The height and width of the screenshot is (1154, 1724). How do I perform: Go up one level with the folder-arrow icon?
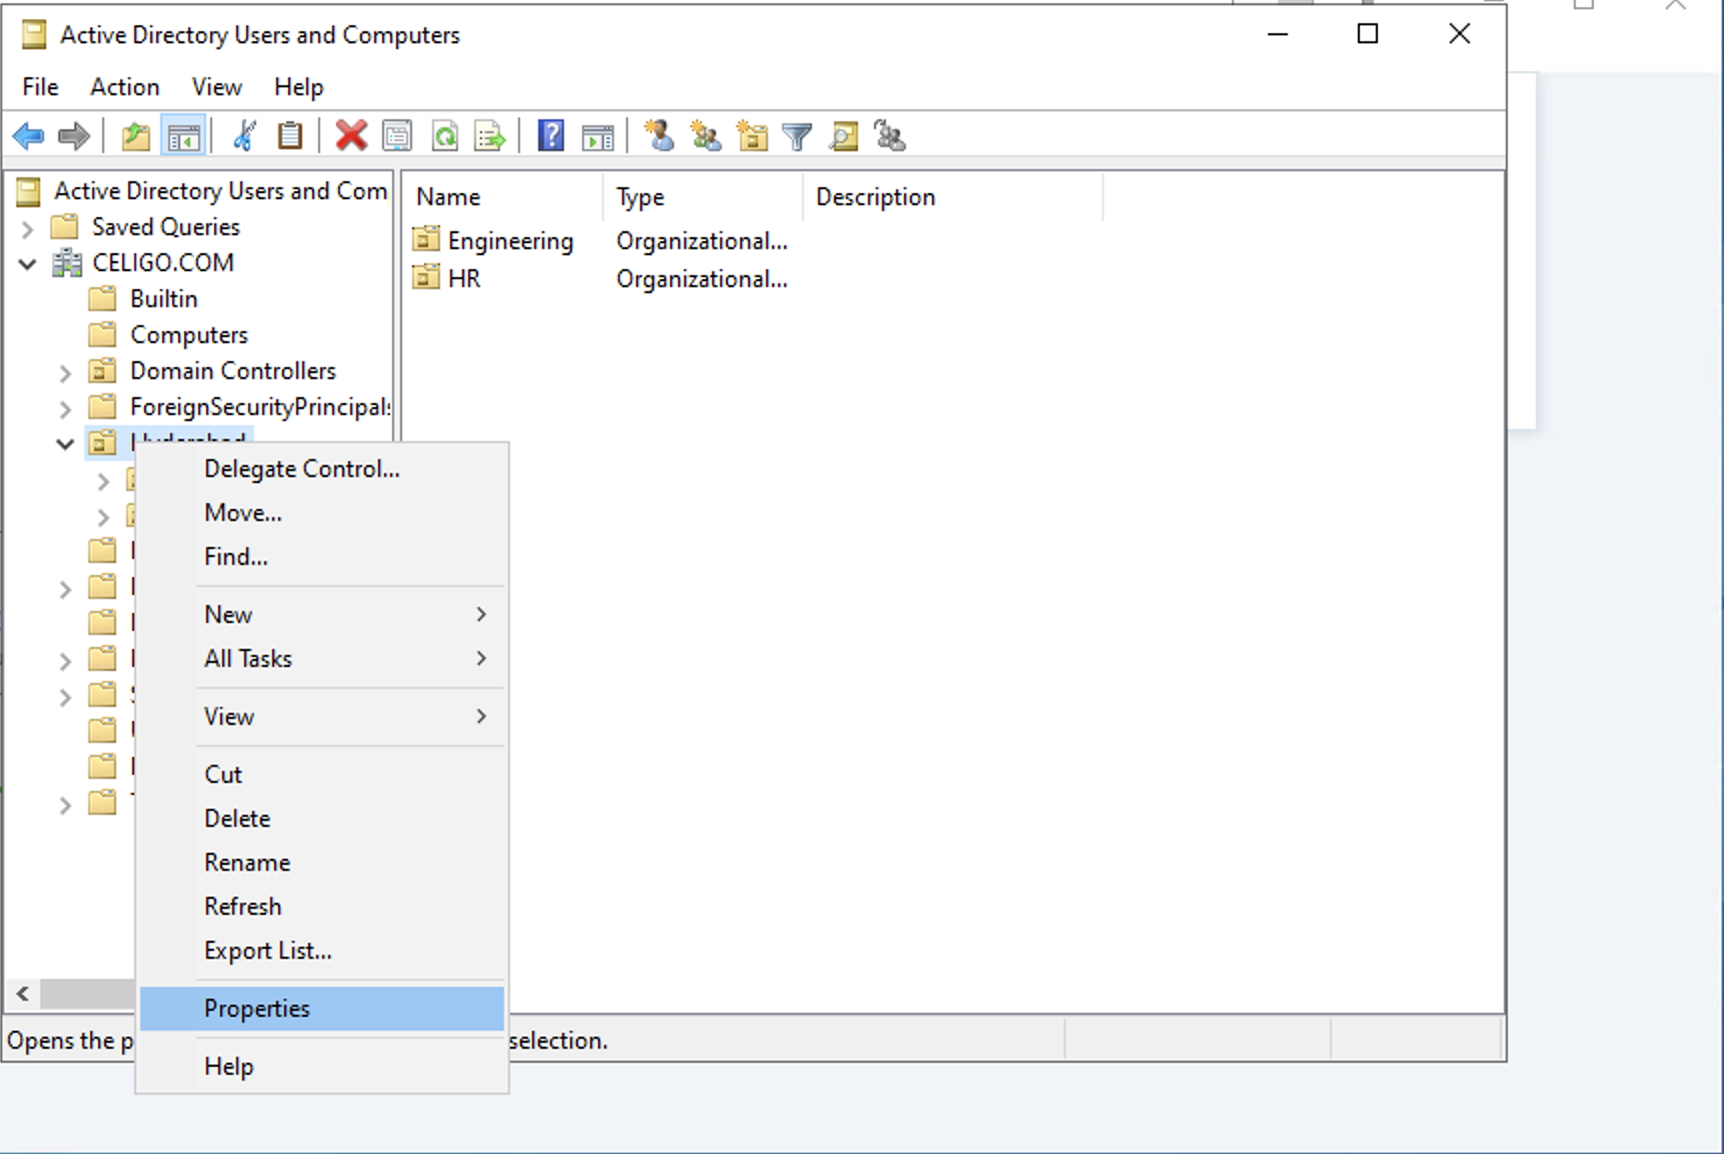point(135,136)
